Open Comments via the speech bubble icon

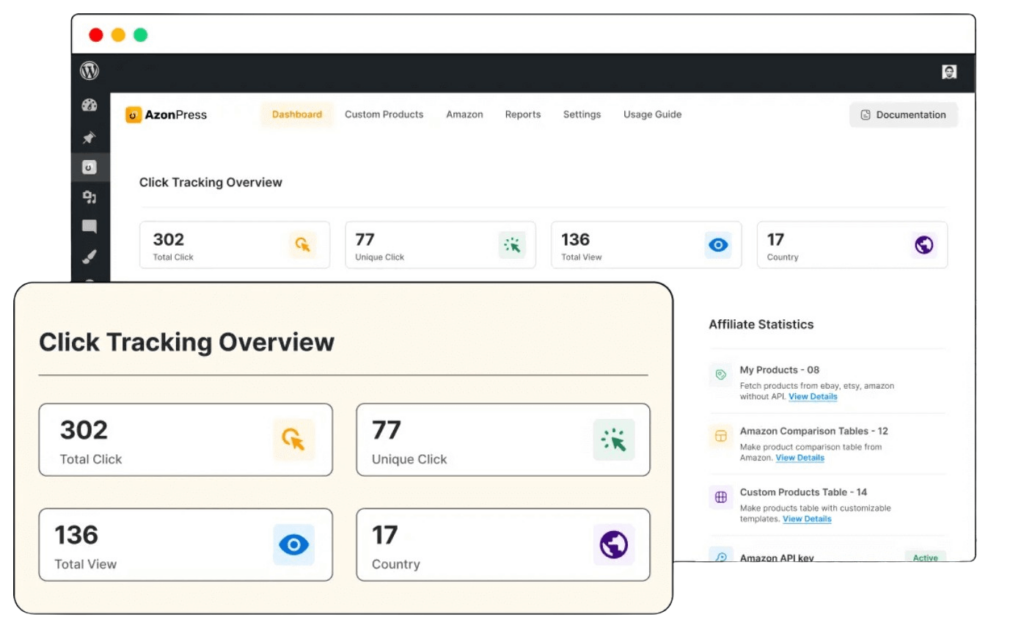tap(90, 227)
